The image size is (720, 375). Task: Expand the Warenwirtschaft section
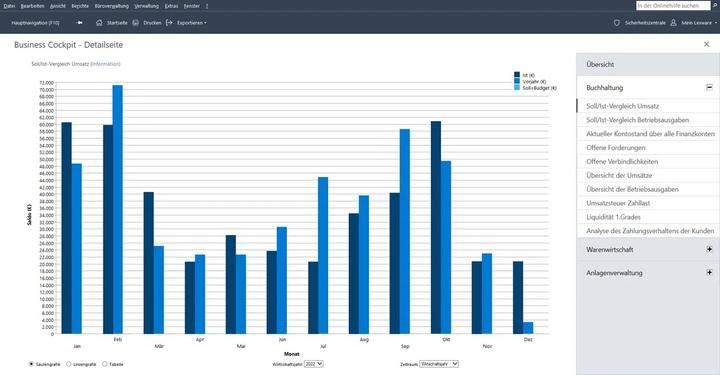pos(709,249)
